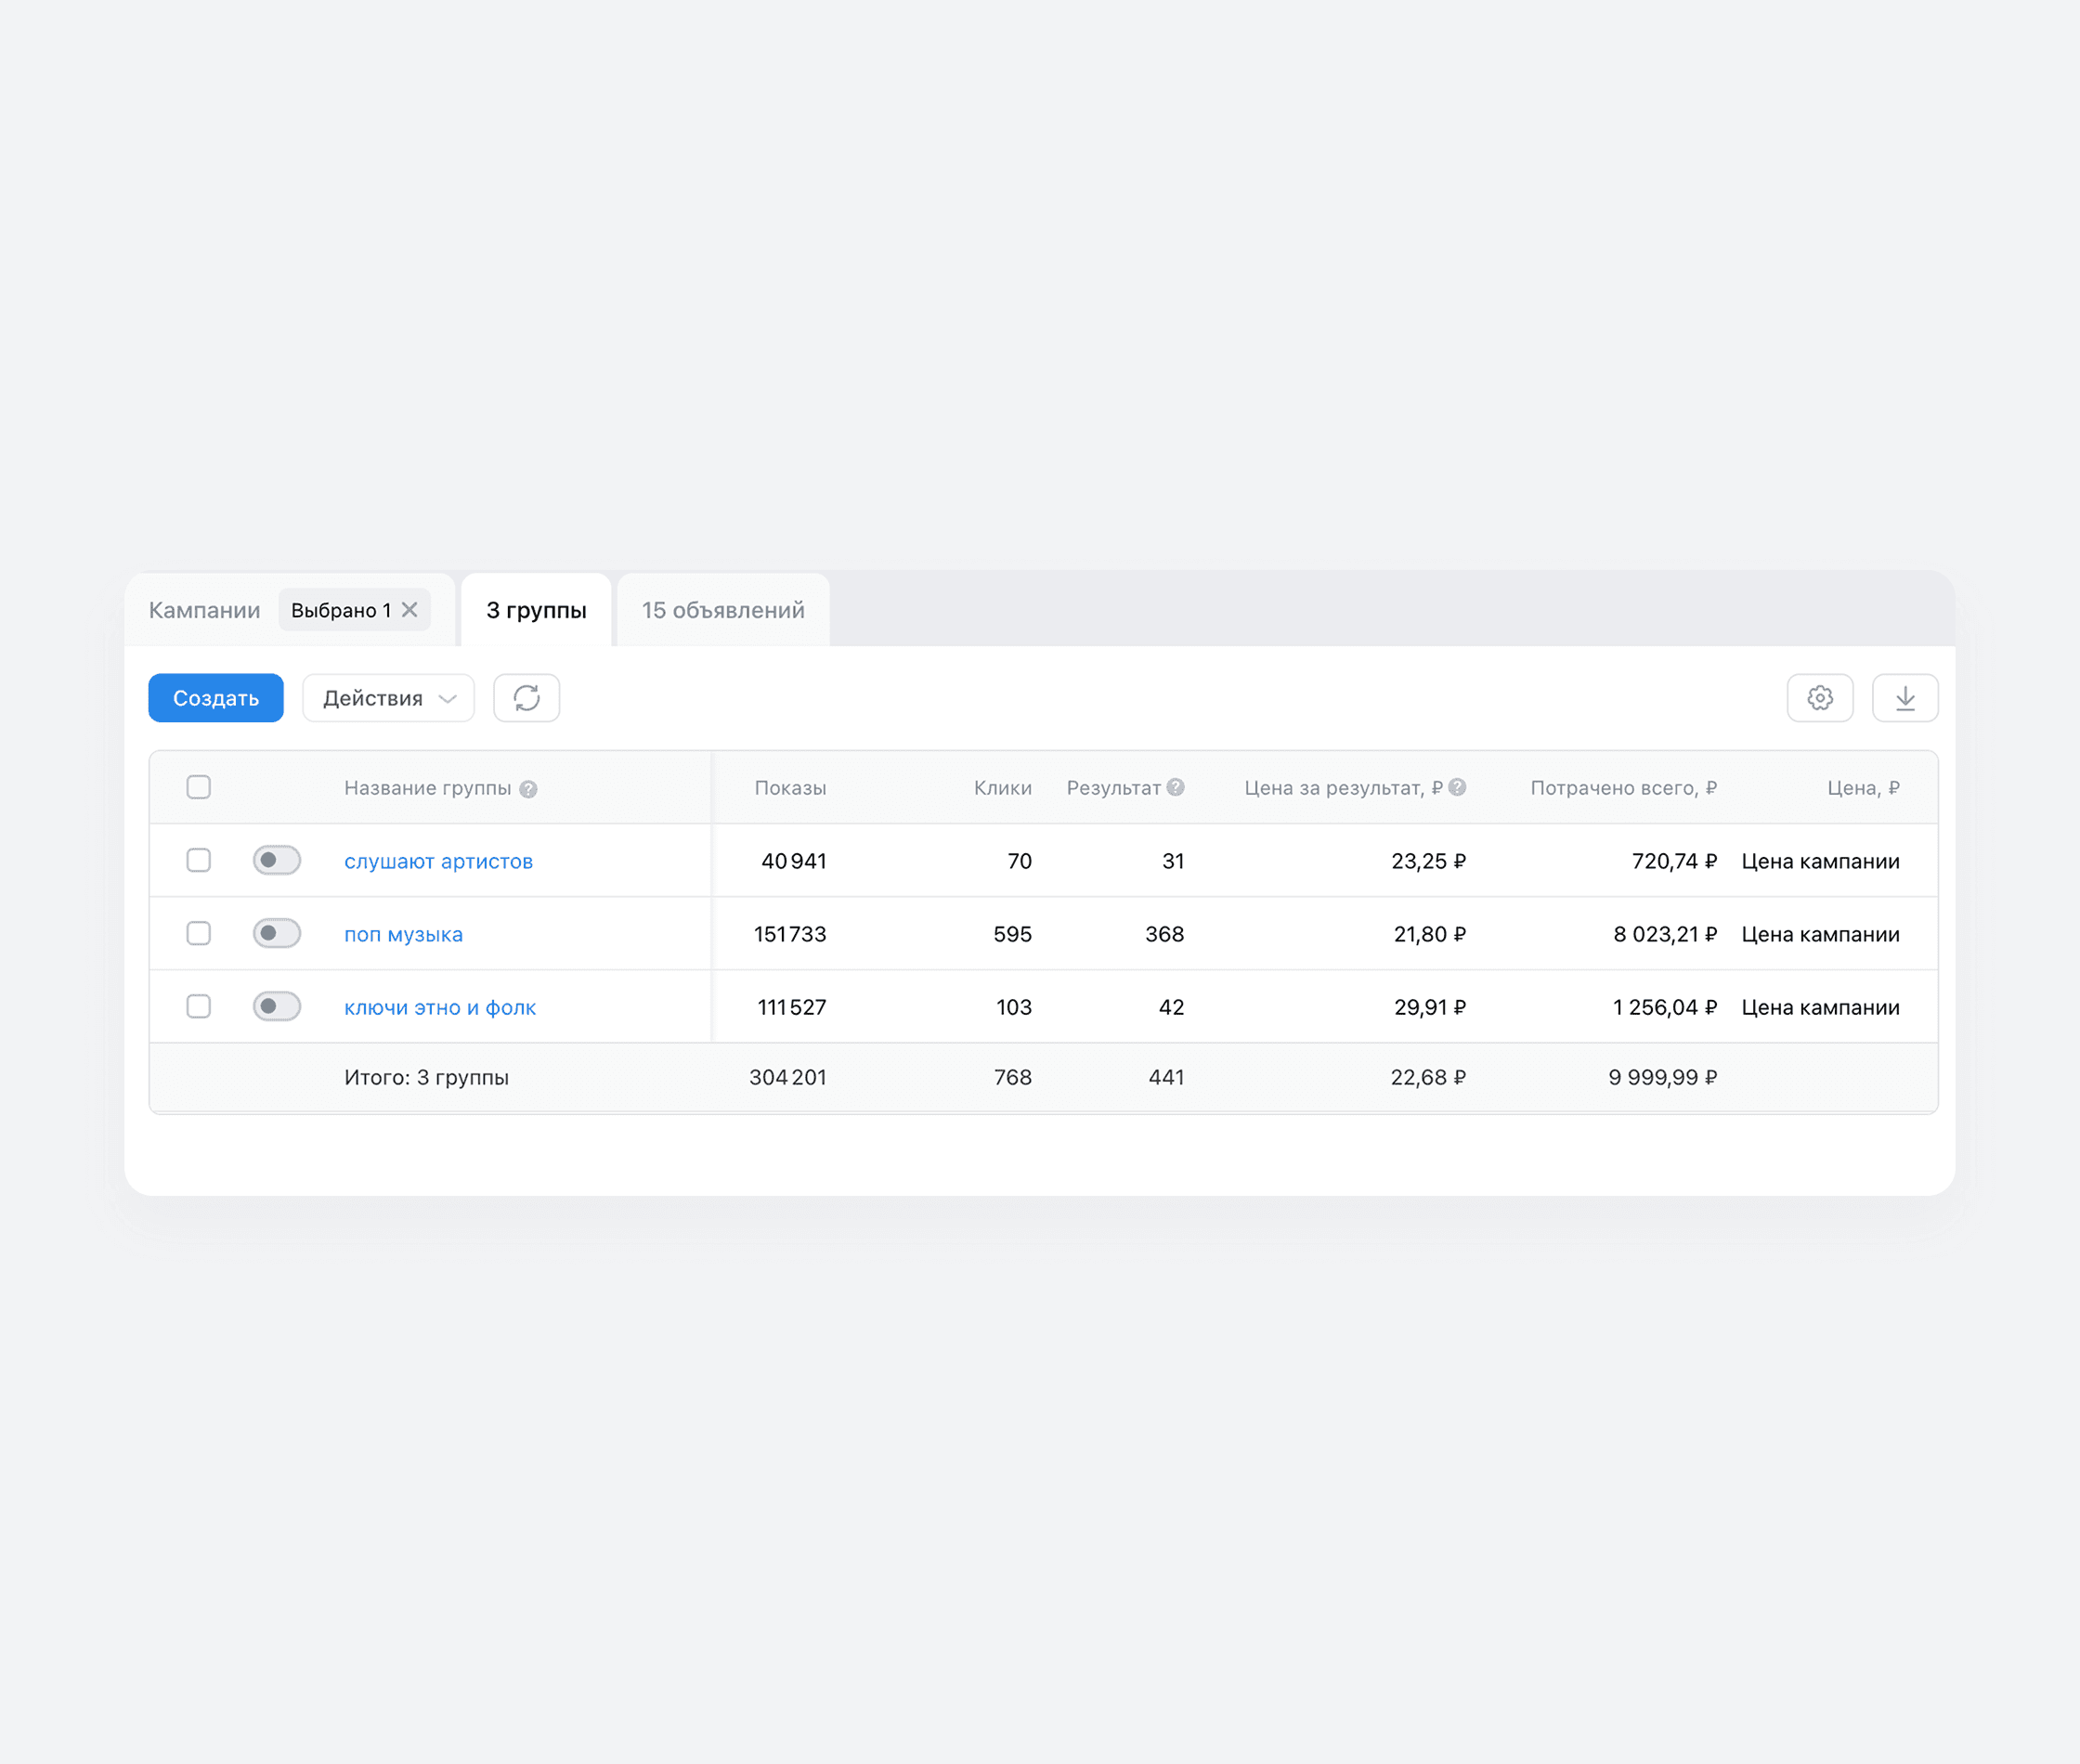The height and width of the screenshot is (1764, 2080).
Task: Check the 'ключи этно и фолк' row checkbox
Action: pos(199,1006)
